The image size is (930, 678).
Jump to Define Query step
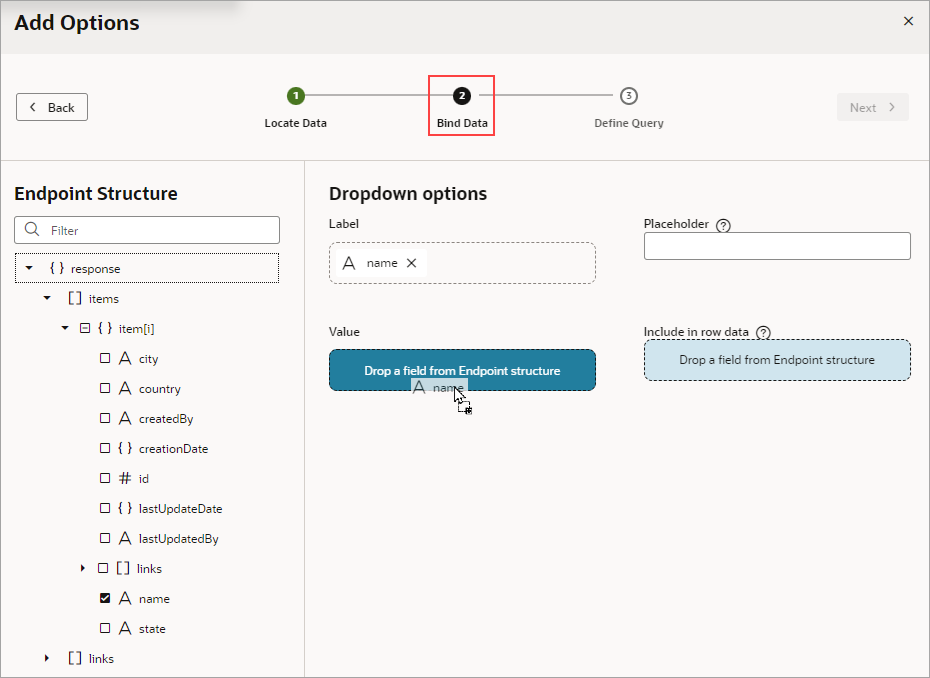pos(629,107)
